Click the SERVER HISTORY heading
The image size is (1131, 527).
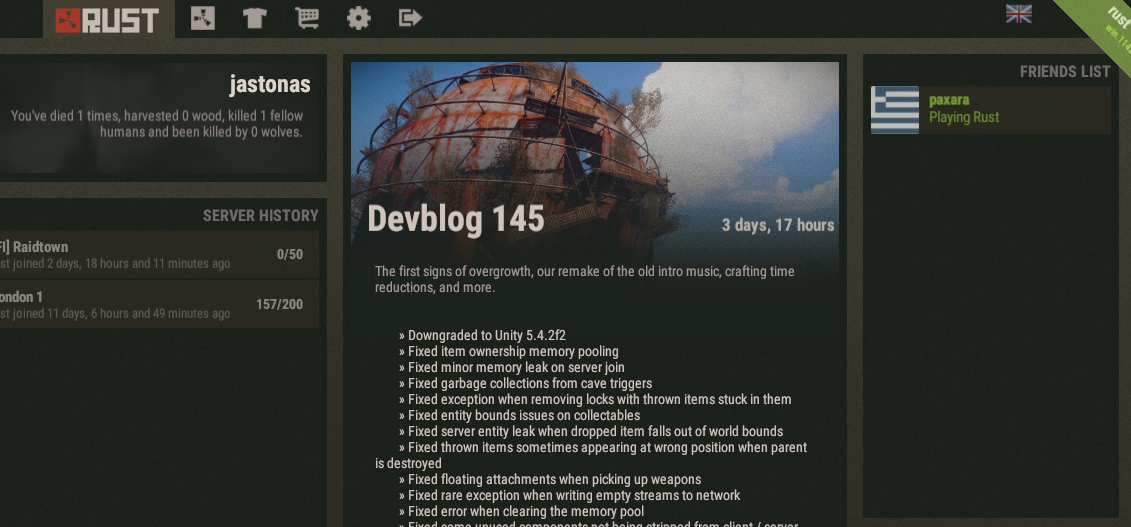[x=260, y=216]
